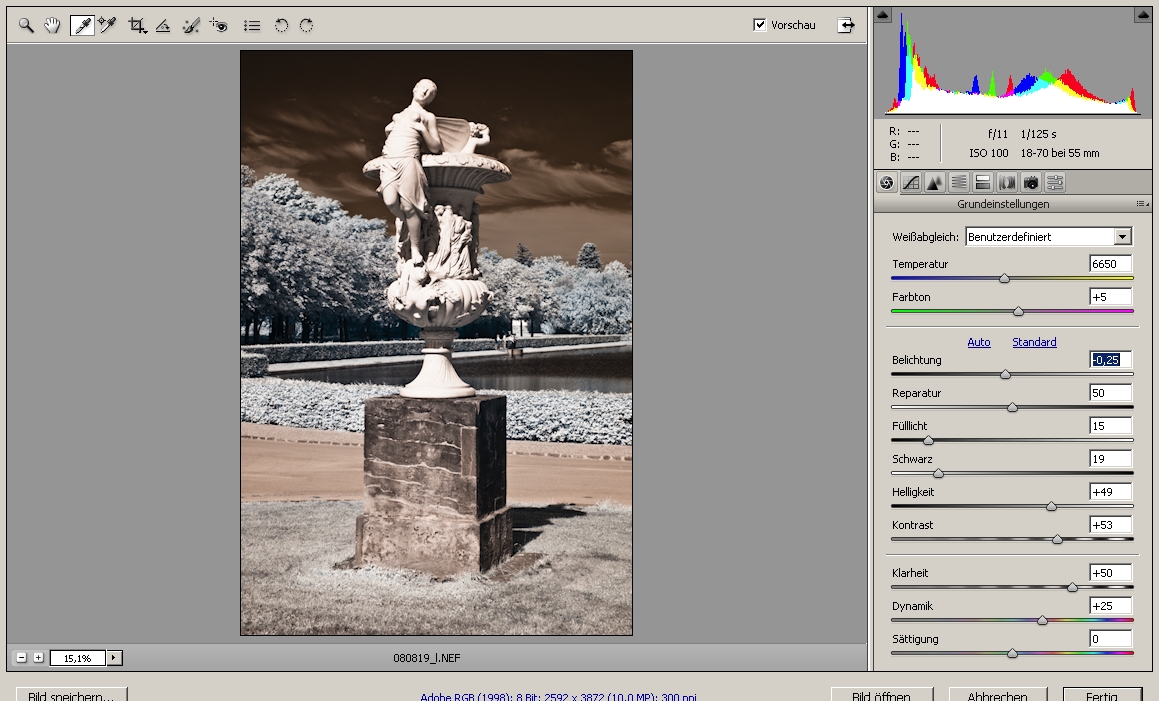Toggle highlight clipping warning in histogram
The image size is (1159, 701).
pyautogui.click(x=1142, y=15)
